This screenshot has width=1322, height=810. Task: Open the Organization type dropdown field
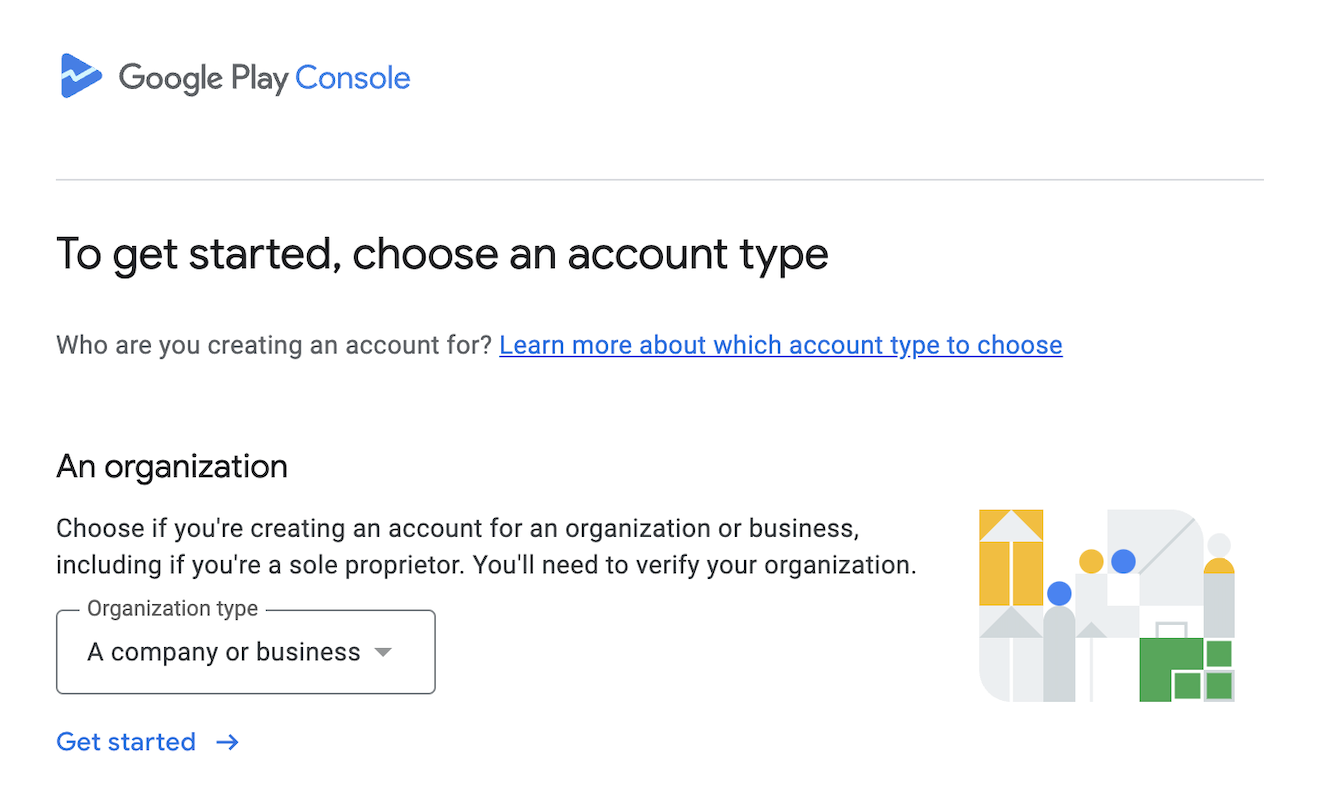pyautogui.click(x=246, y=652)
